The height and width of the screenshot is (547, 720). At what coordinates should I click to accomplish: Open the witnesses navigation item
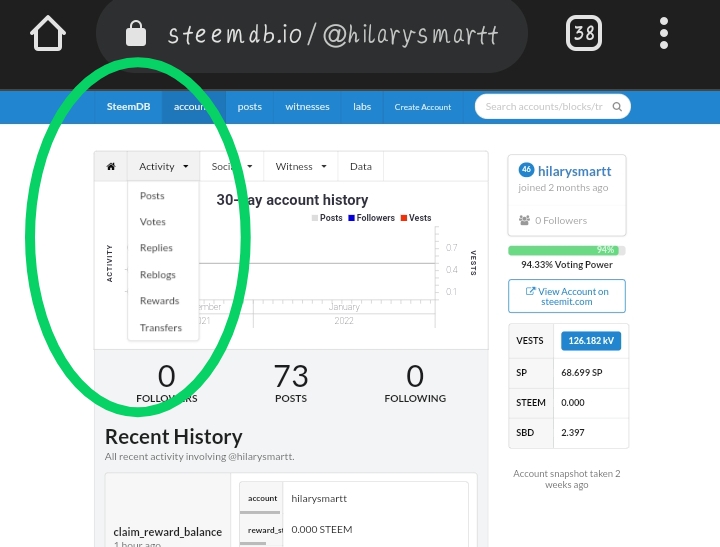pyautogui.click(x=307, y=107)
